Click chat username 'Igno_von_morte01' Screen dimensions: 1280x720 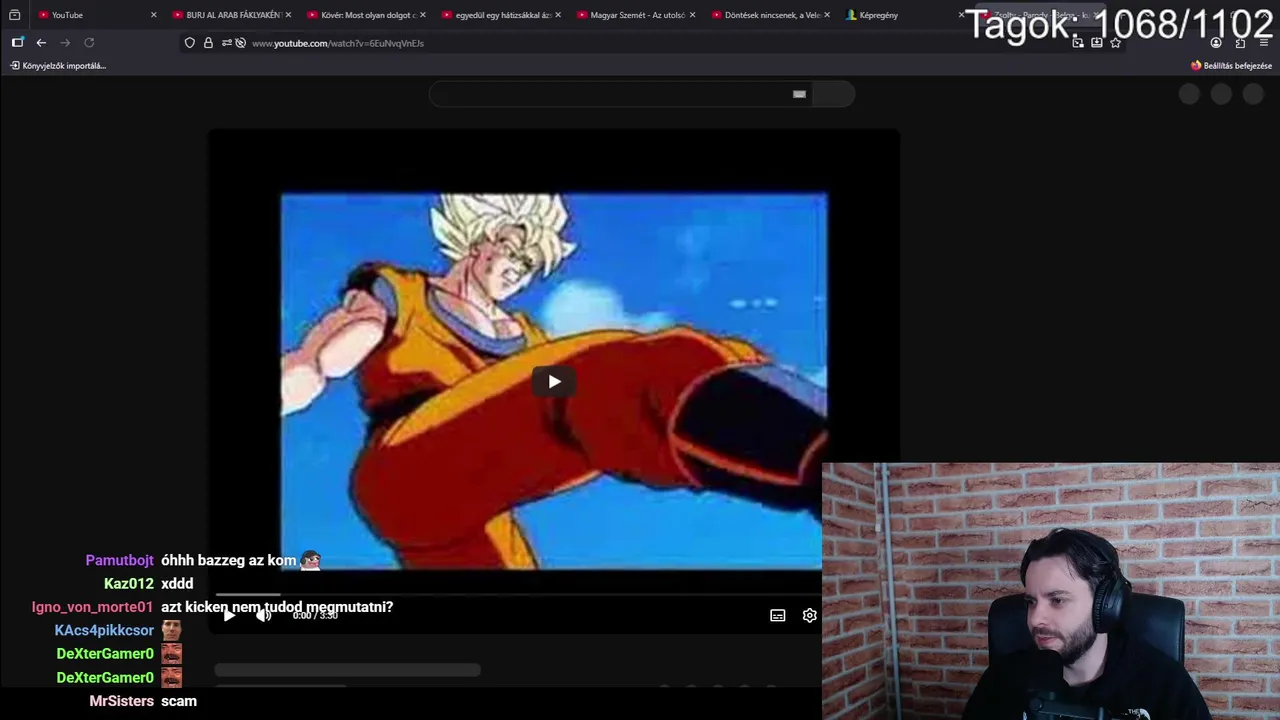(93, 607)
